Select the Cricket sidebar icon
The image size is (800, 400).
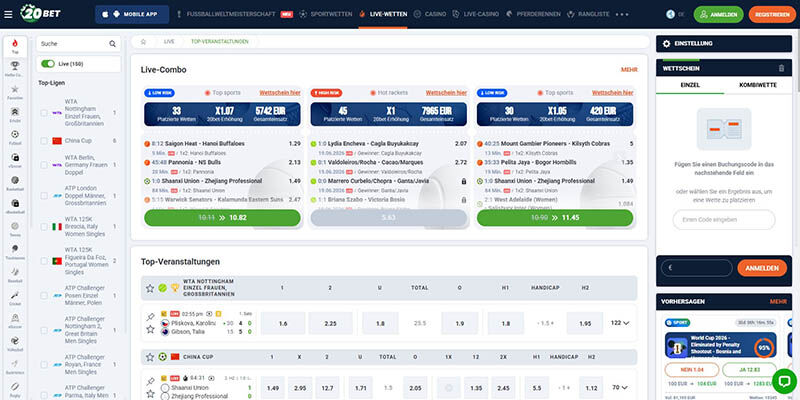coord(15,297)
